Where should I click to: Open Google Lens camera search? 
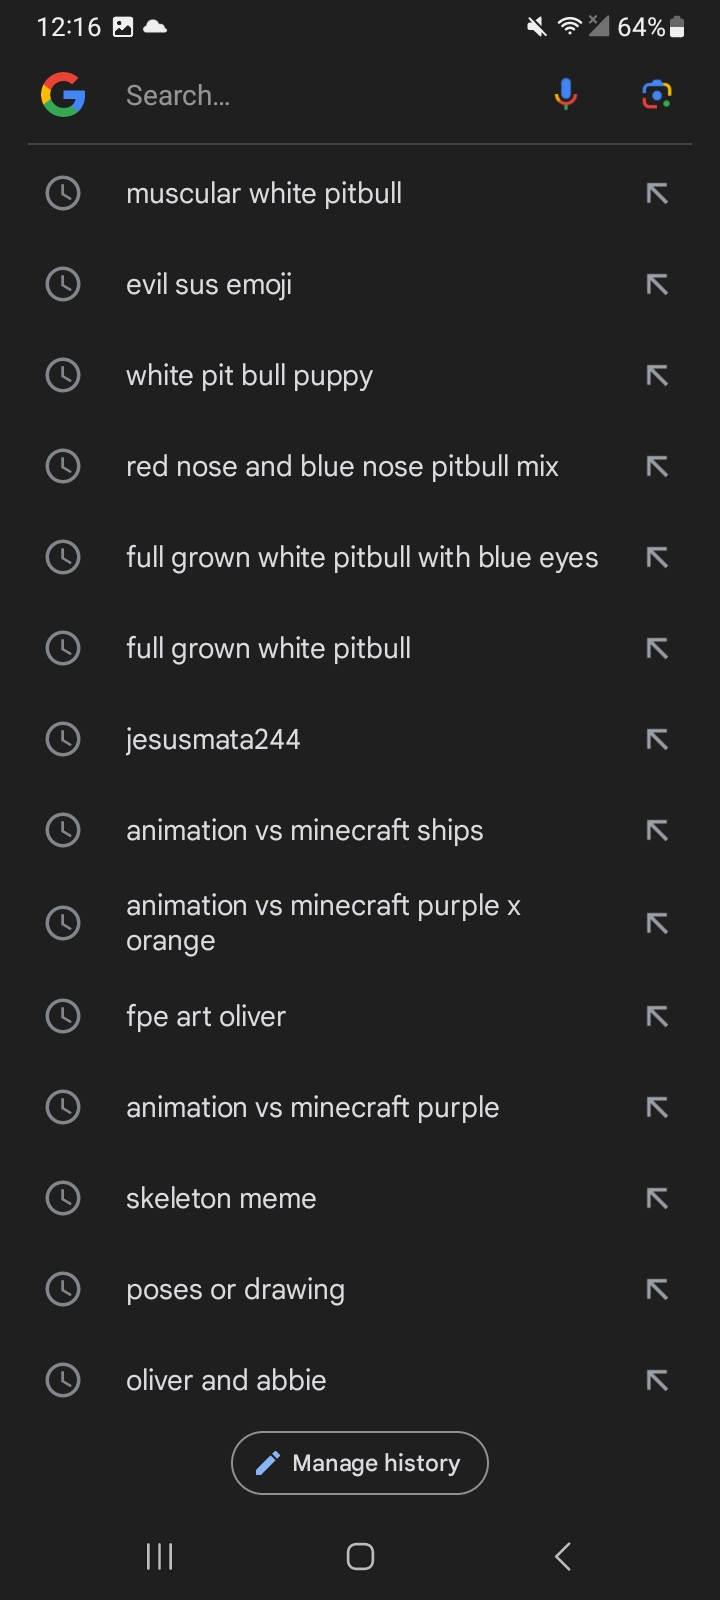pos(656,95)
